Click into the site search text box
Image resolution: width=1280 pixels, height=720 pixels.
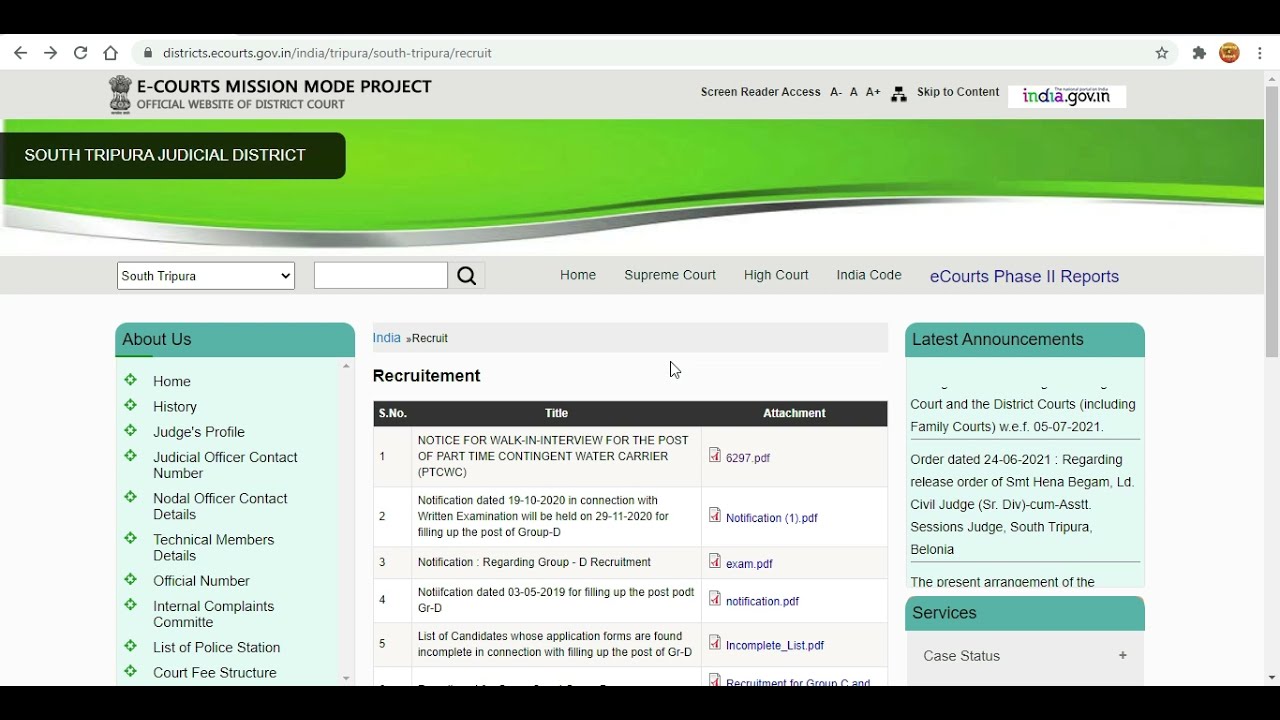(381, 276)
